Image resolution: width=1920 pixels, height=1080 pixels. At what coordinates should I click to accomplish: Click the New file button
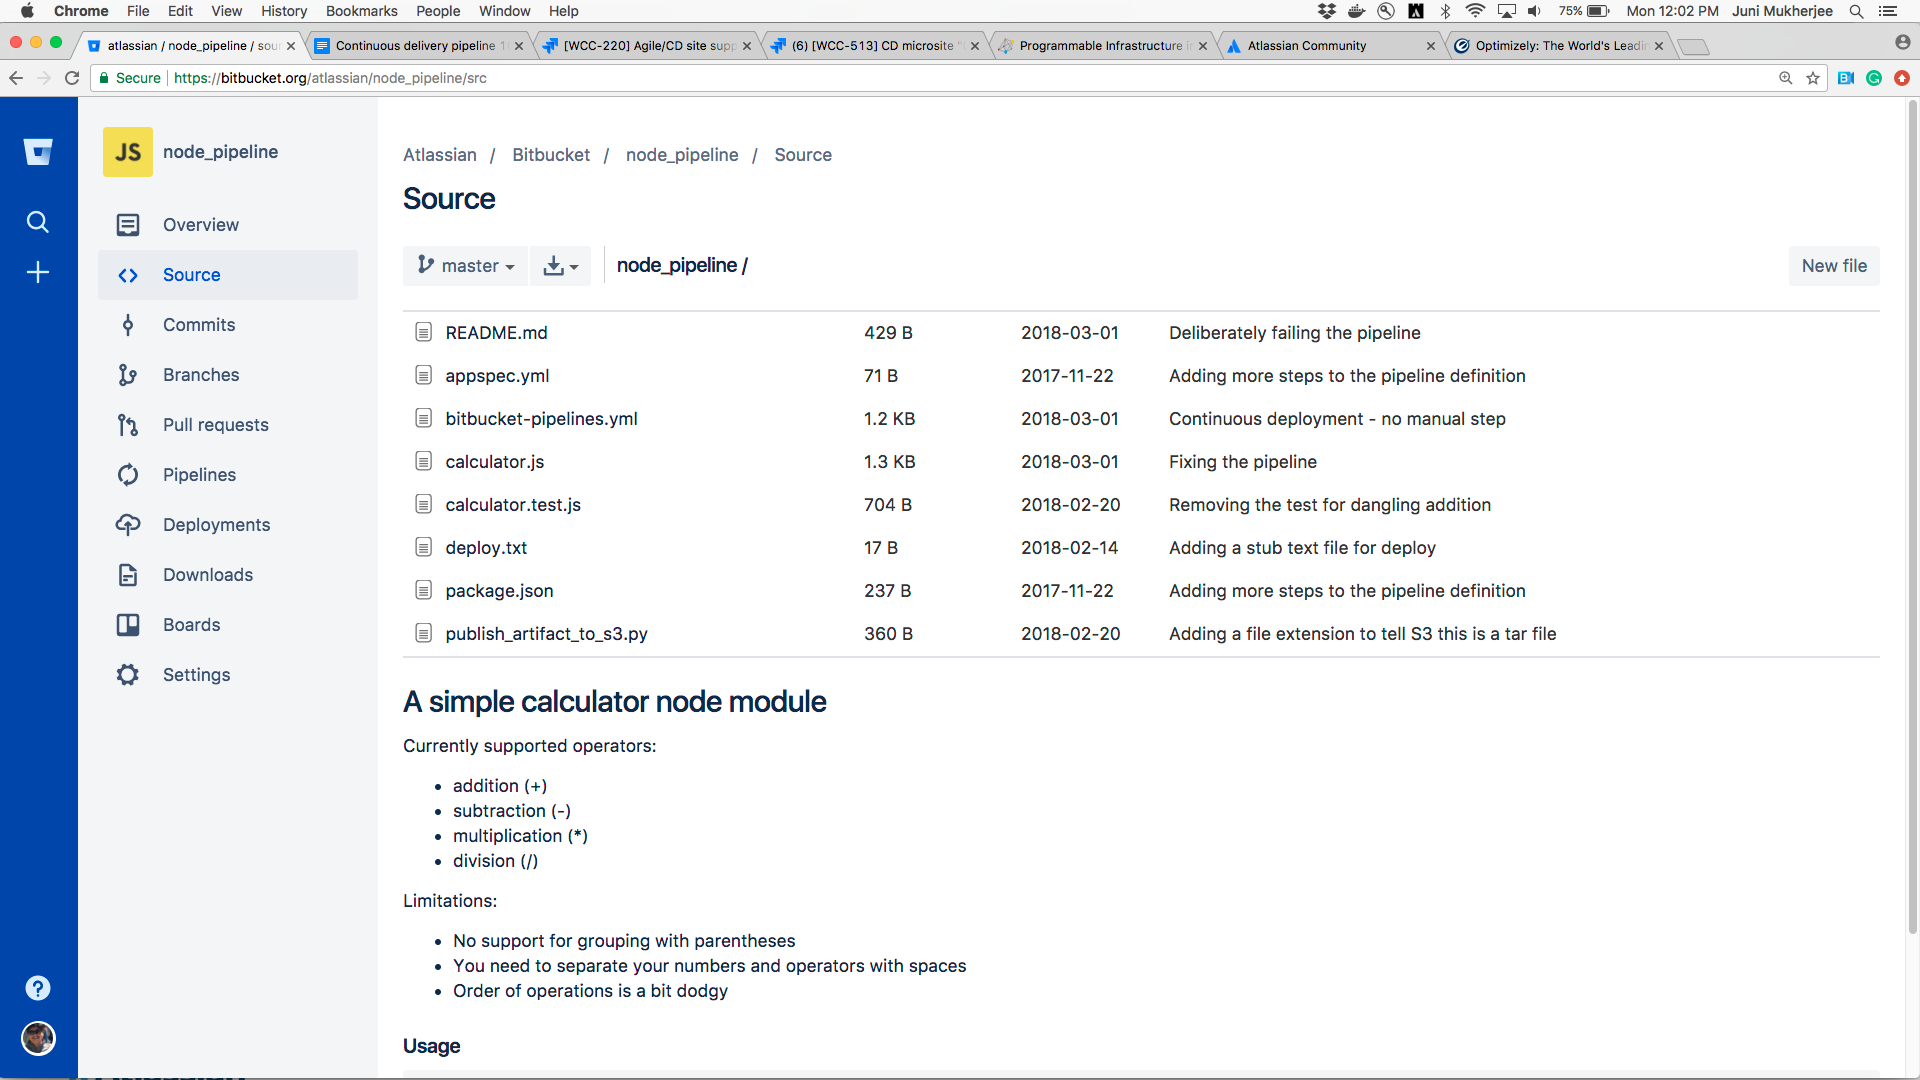(x=1833, y=266)
